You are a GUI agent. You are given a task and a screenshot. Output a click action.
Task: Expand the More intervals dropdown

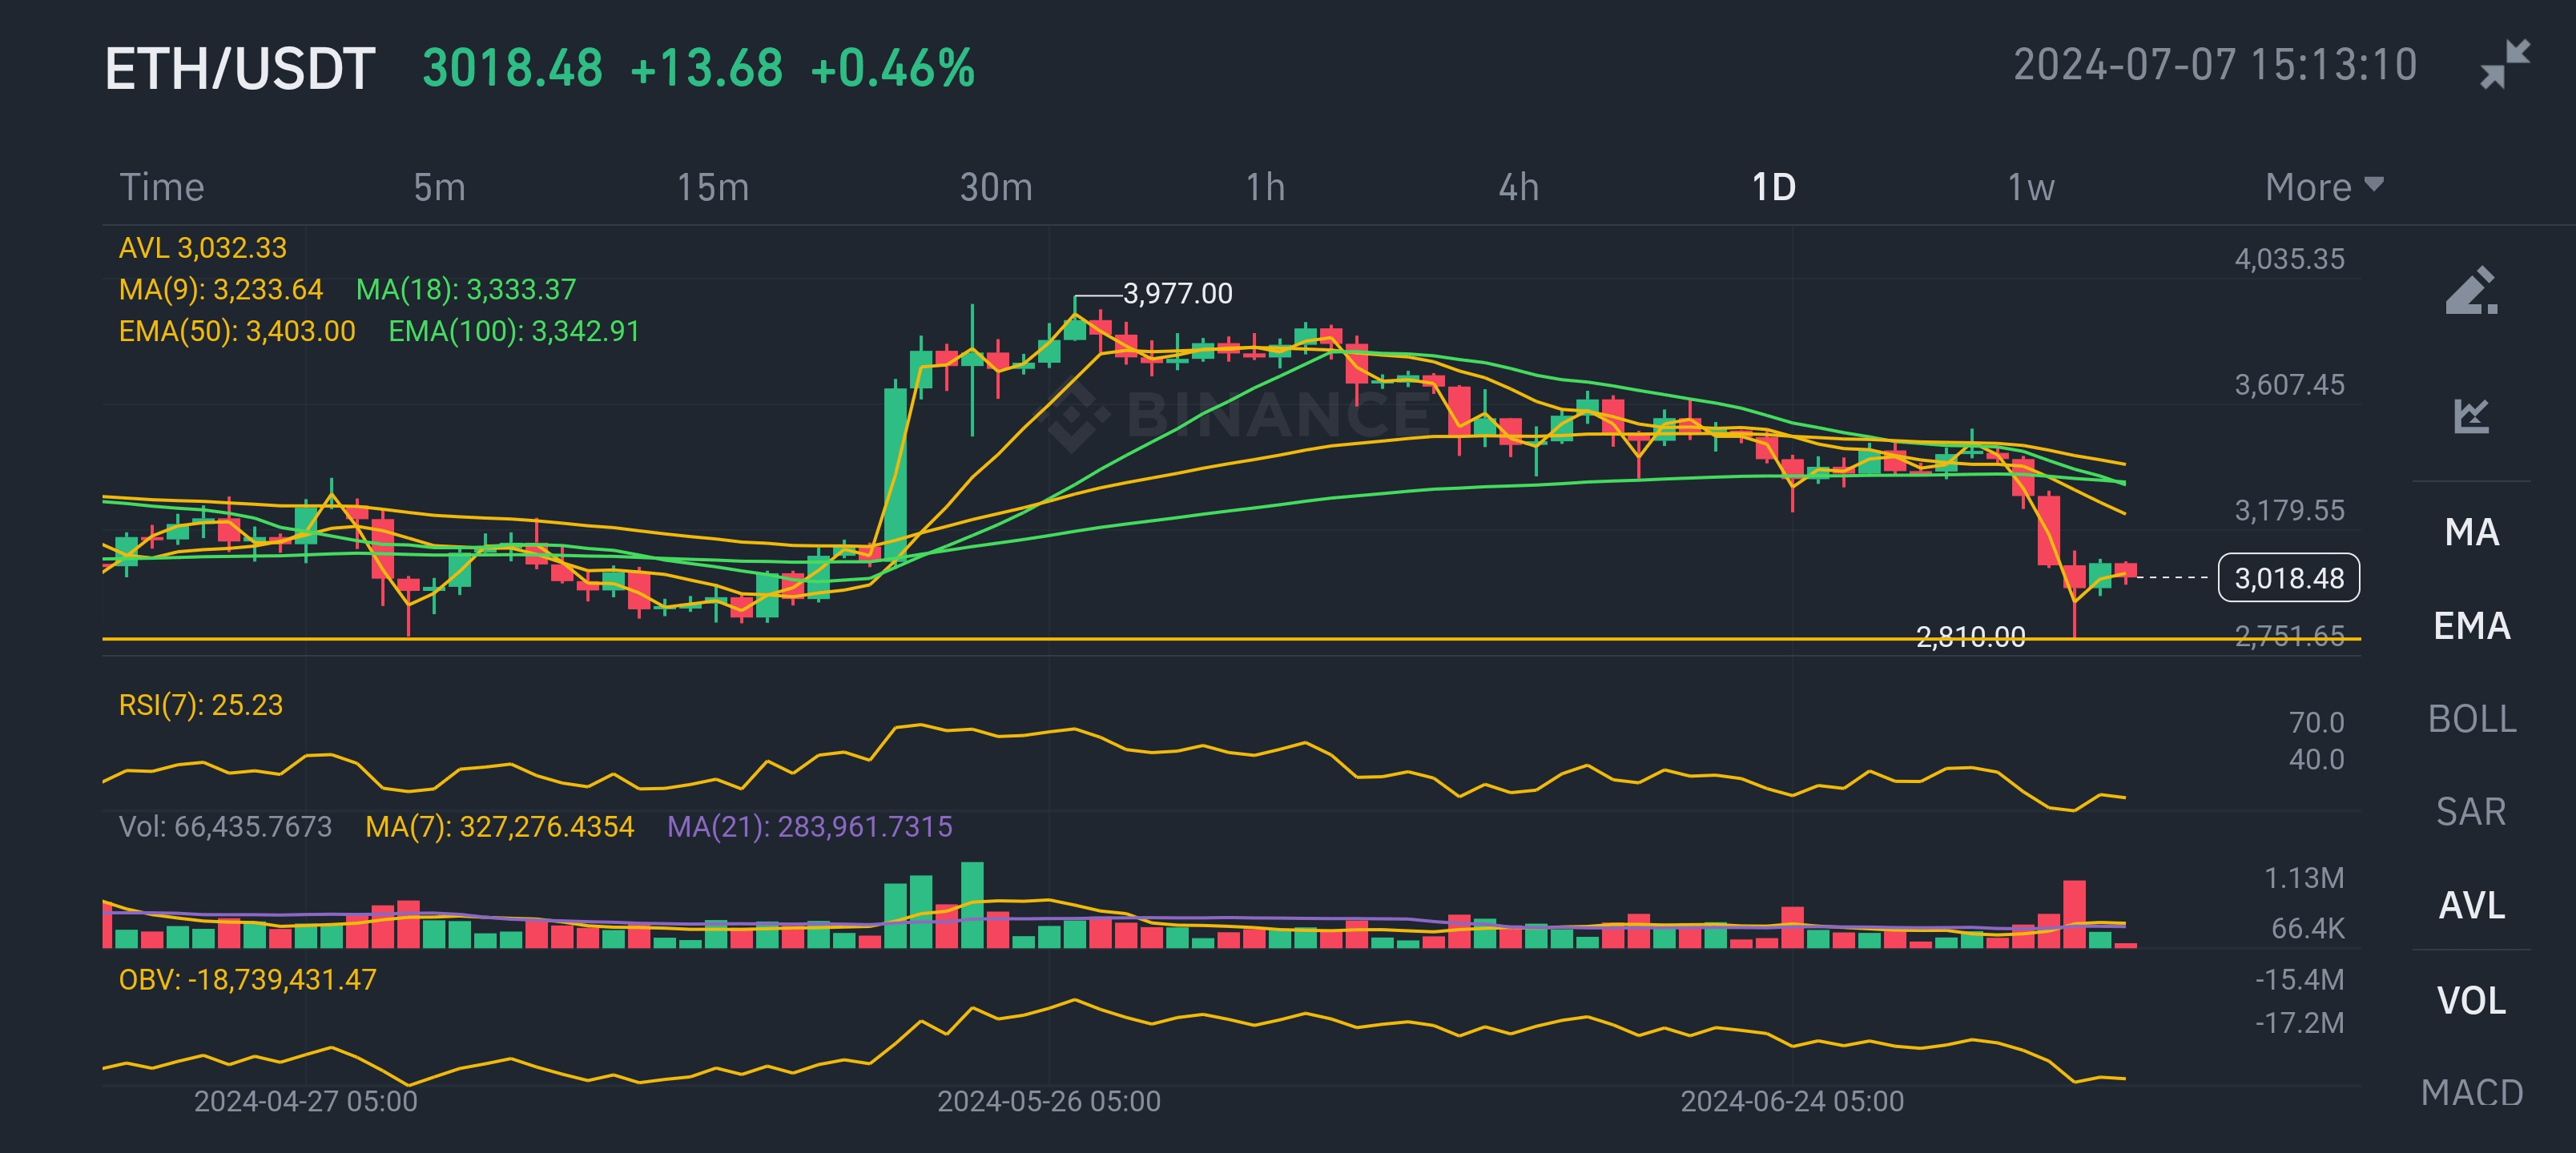(2323, 187)
